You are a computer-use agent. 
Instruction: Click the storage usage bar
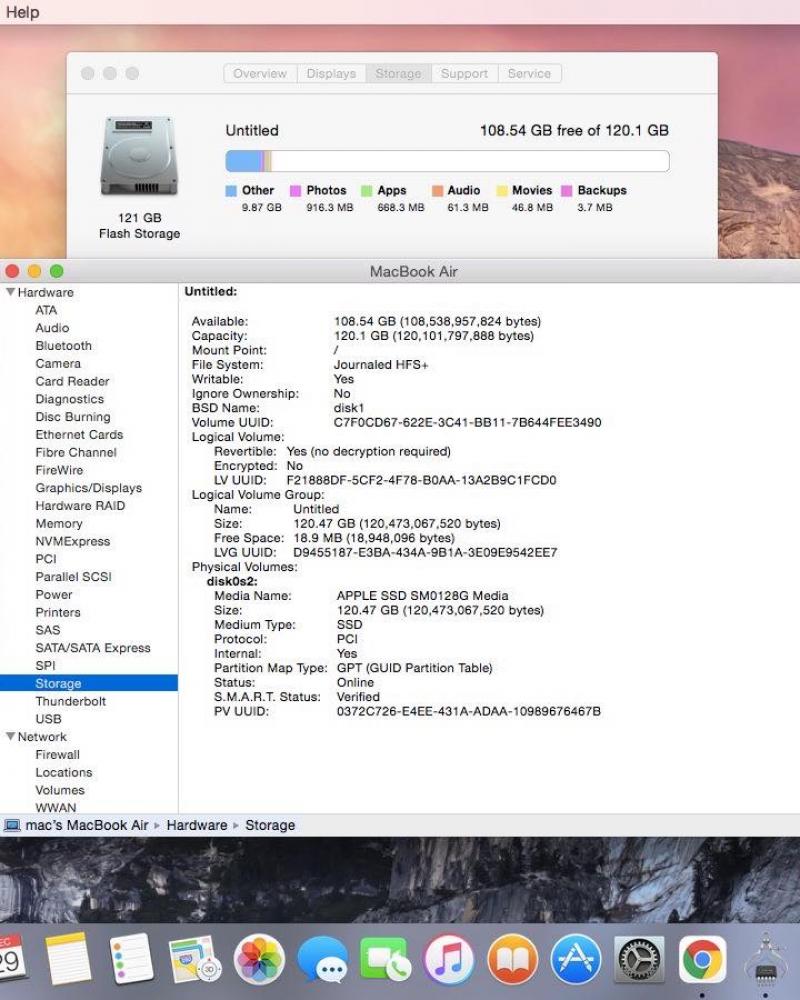pyautogui.click(x=447, y=161)
